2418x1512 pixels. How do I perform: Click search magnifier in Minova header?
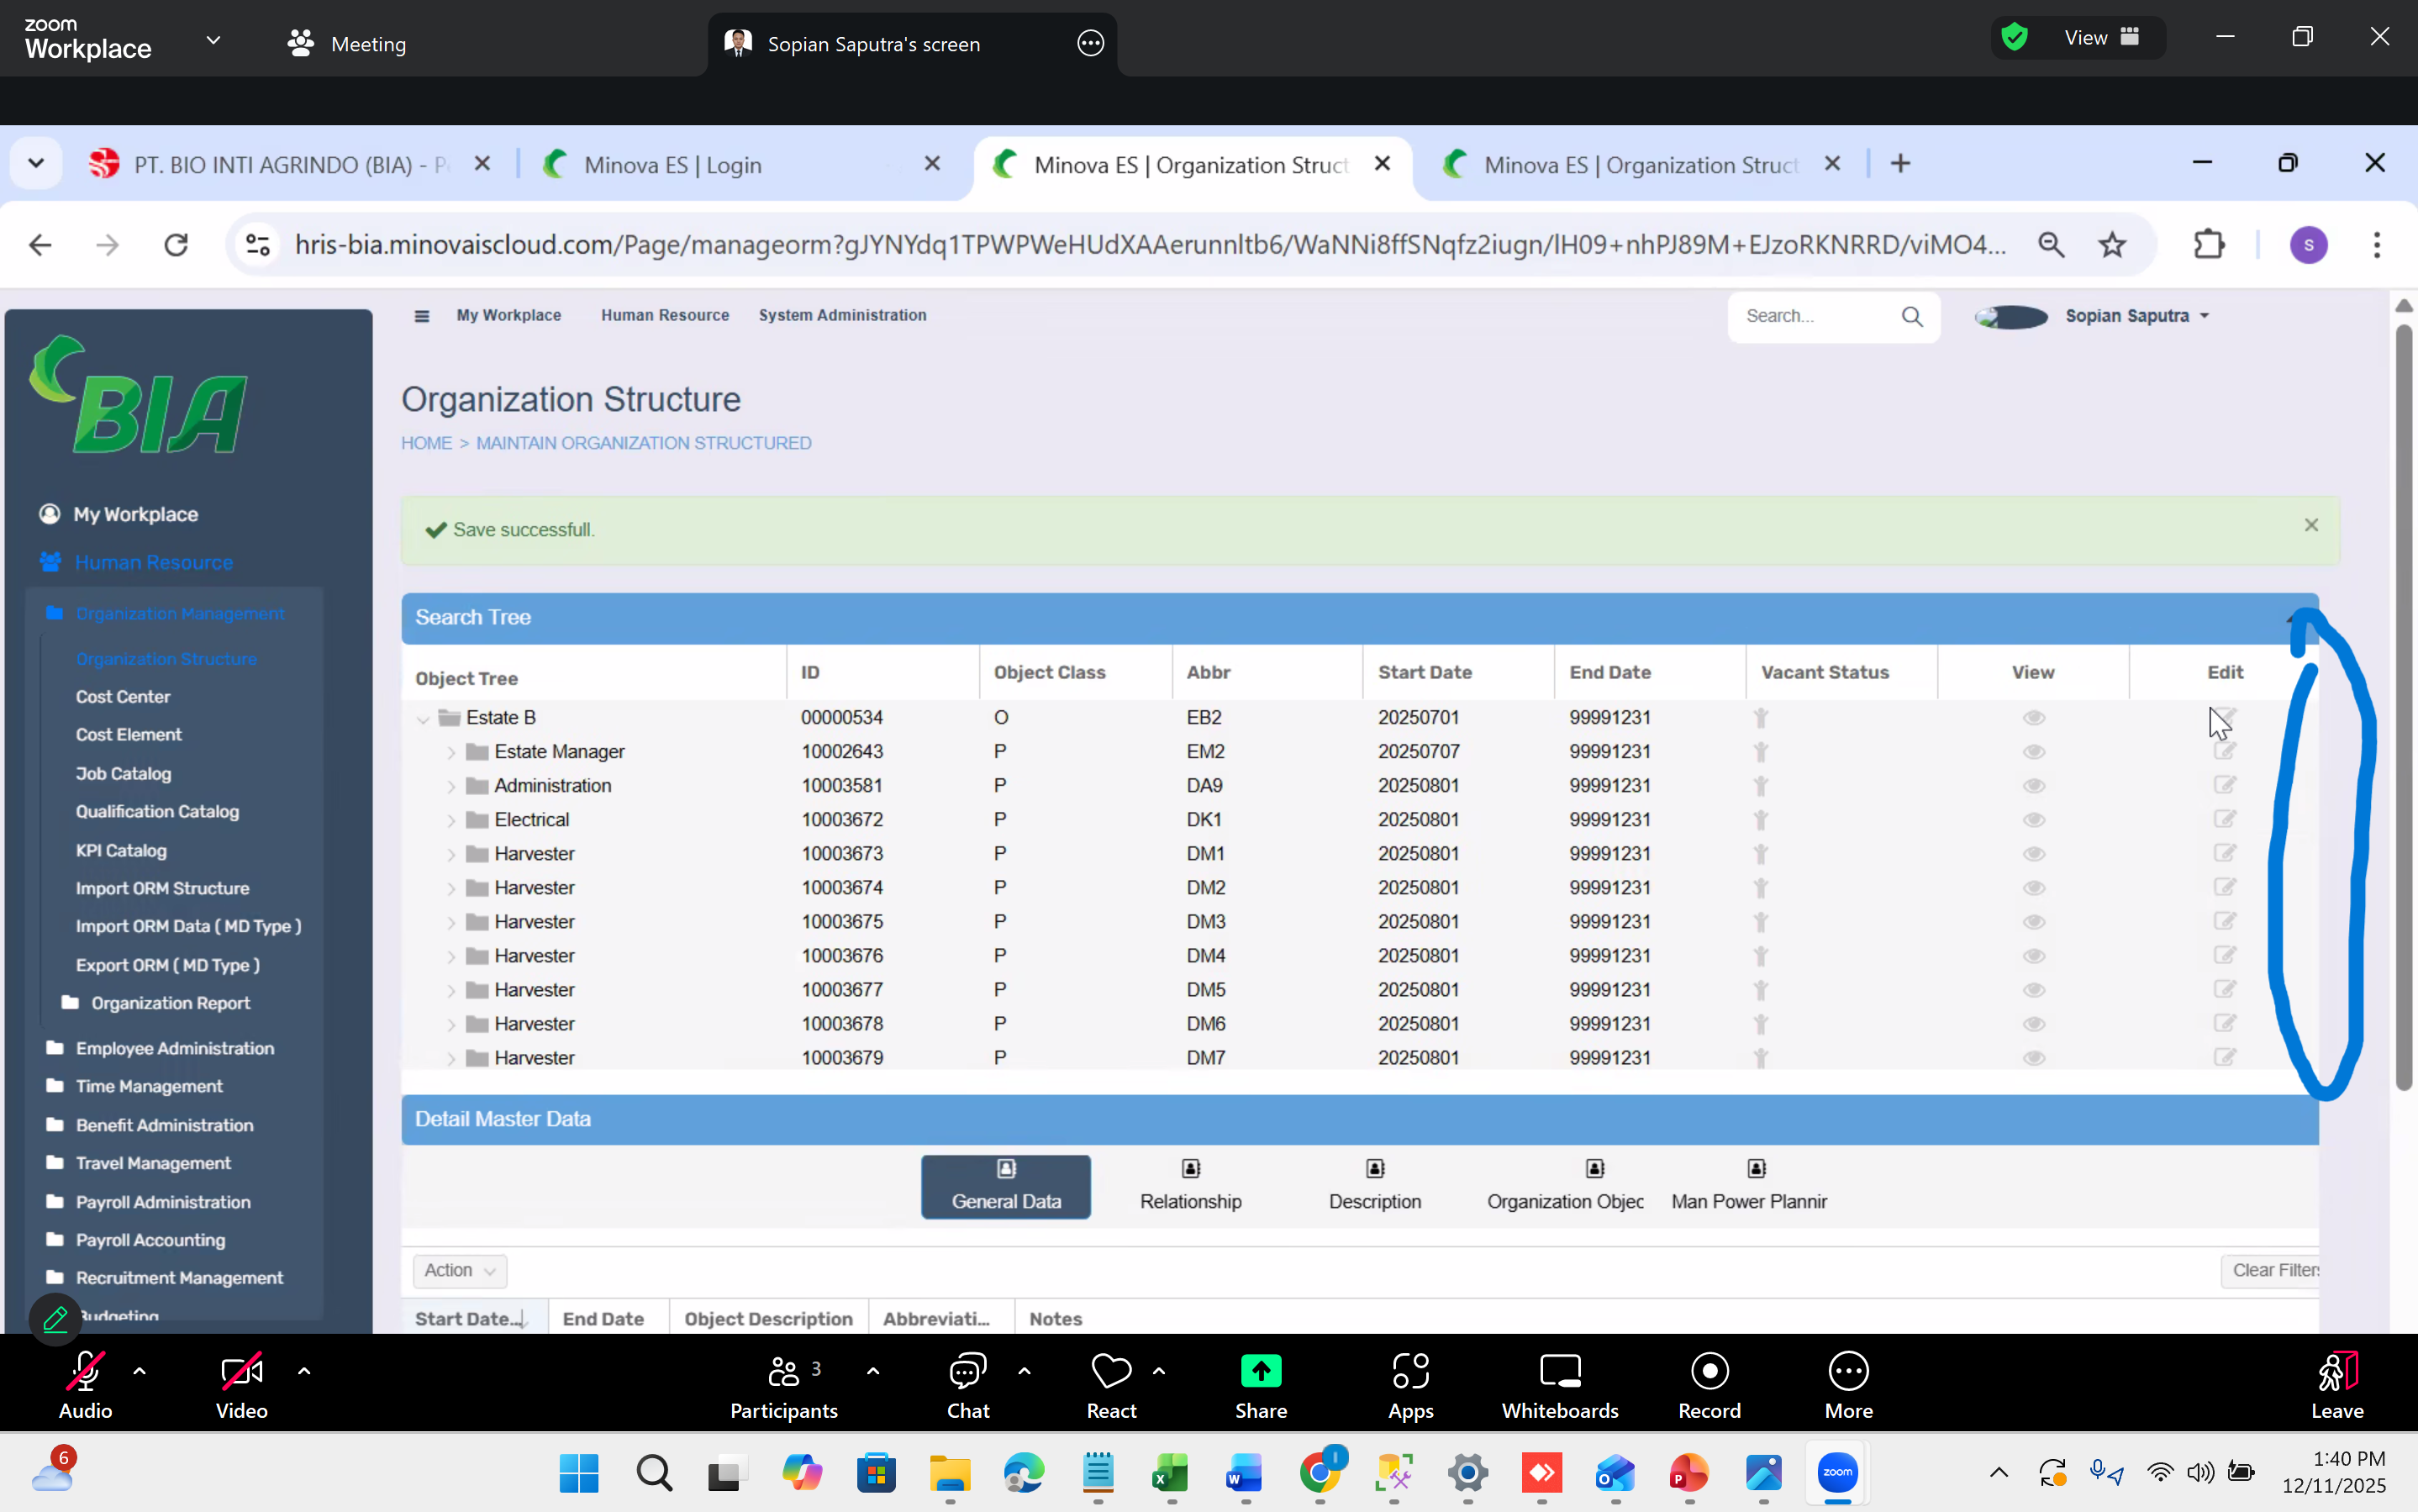tap(1912, 317)
